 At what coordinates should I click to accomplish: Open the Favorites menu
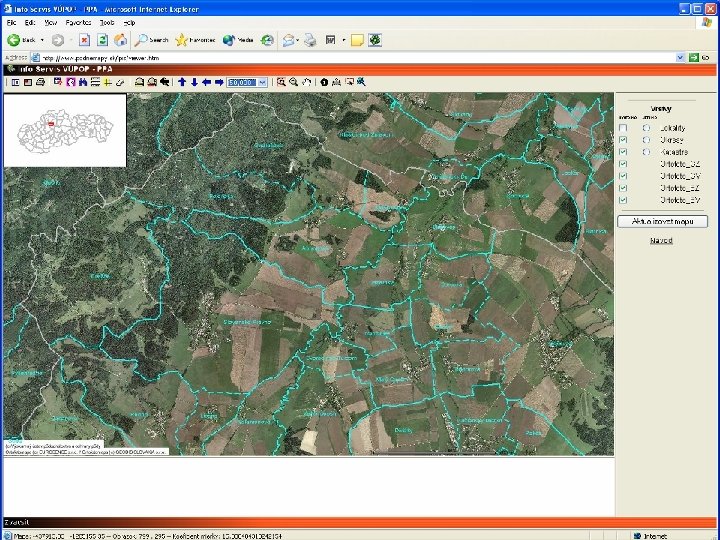click(x=78, y=22)
